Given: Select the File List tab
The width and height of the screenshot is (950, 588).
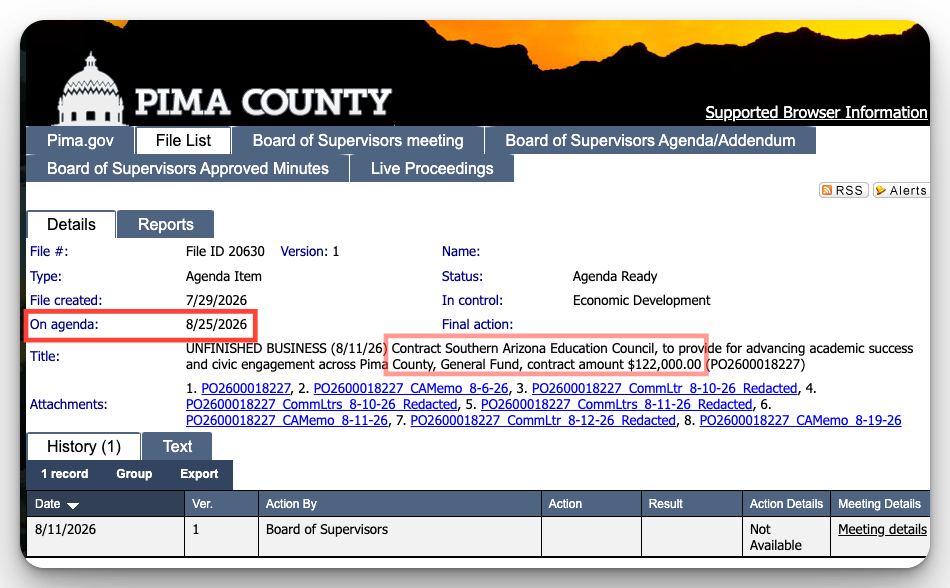Looking at the screenshot, I should [183, 140].
